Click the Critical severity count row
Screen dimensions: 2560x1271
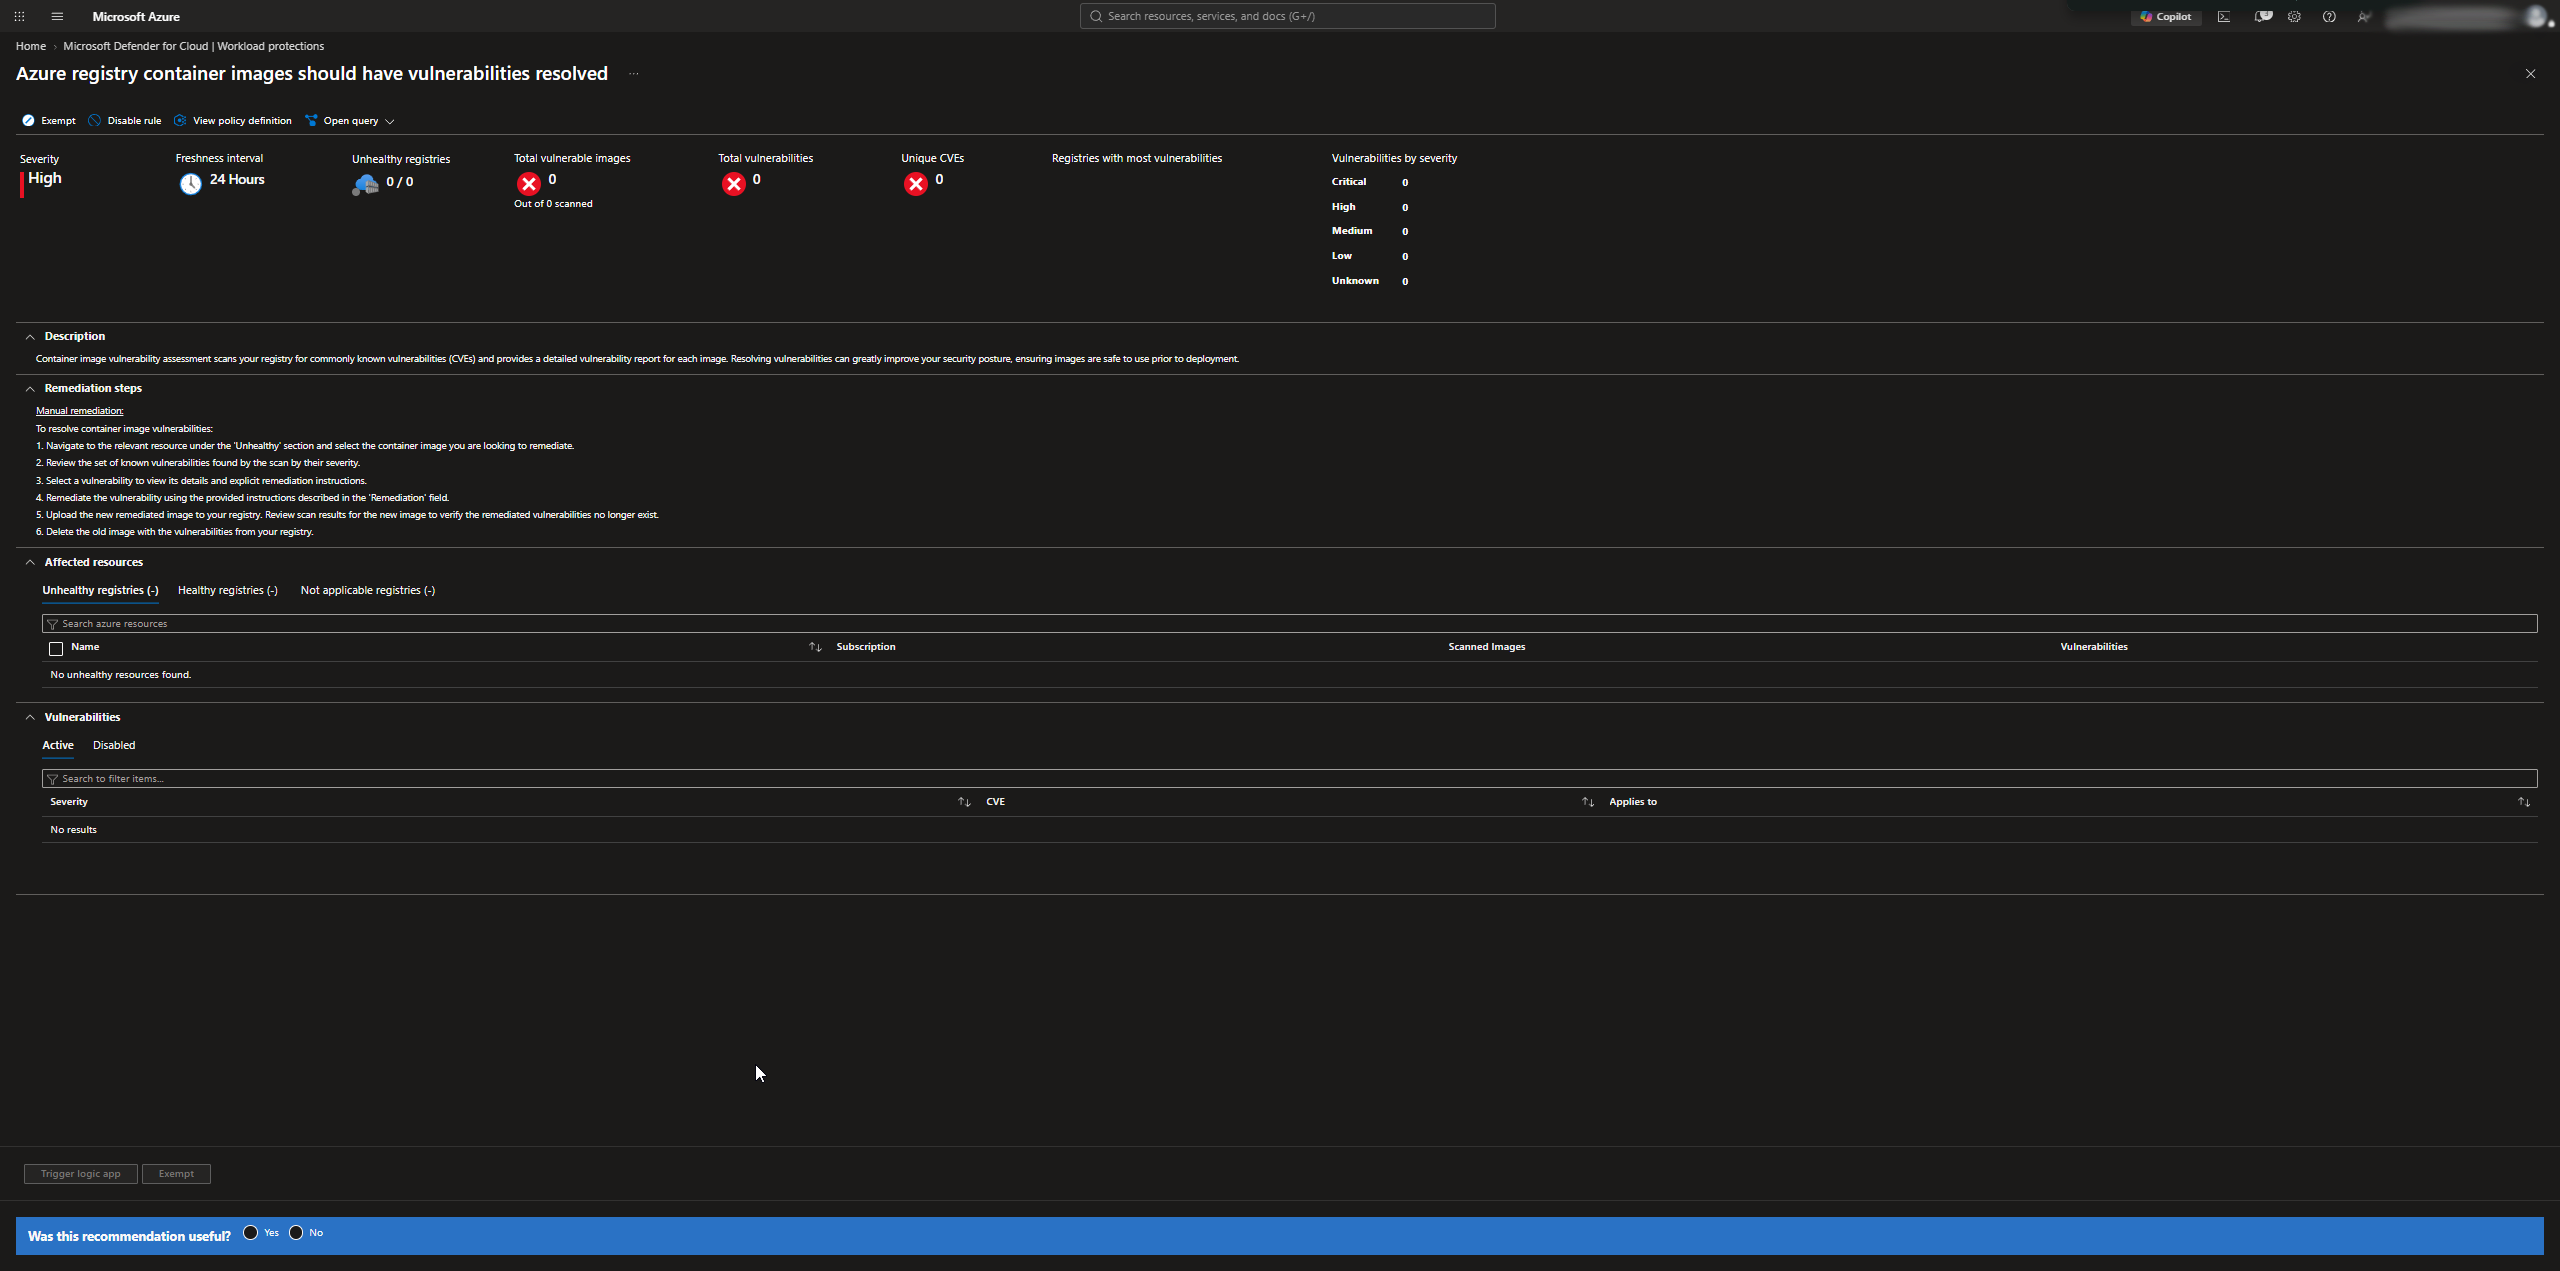tap(1370, 182)
